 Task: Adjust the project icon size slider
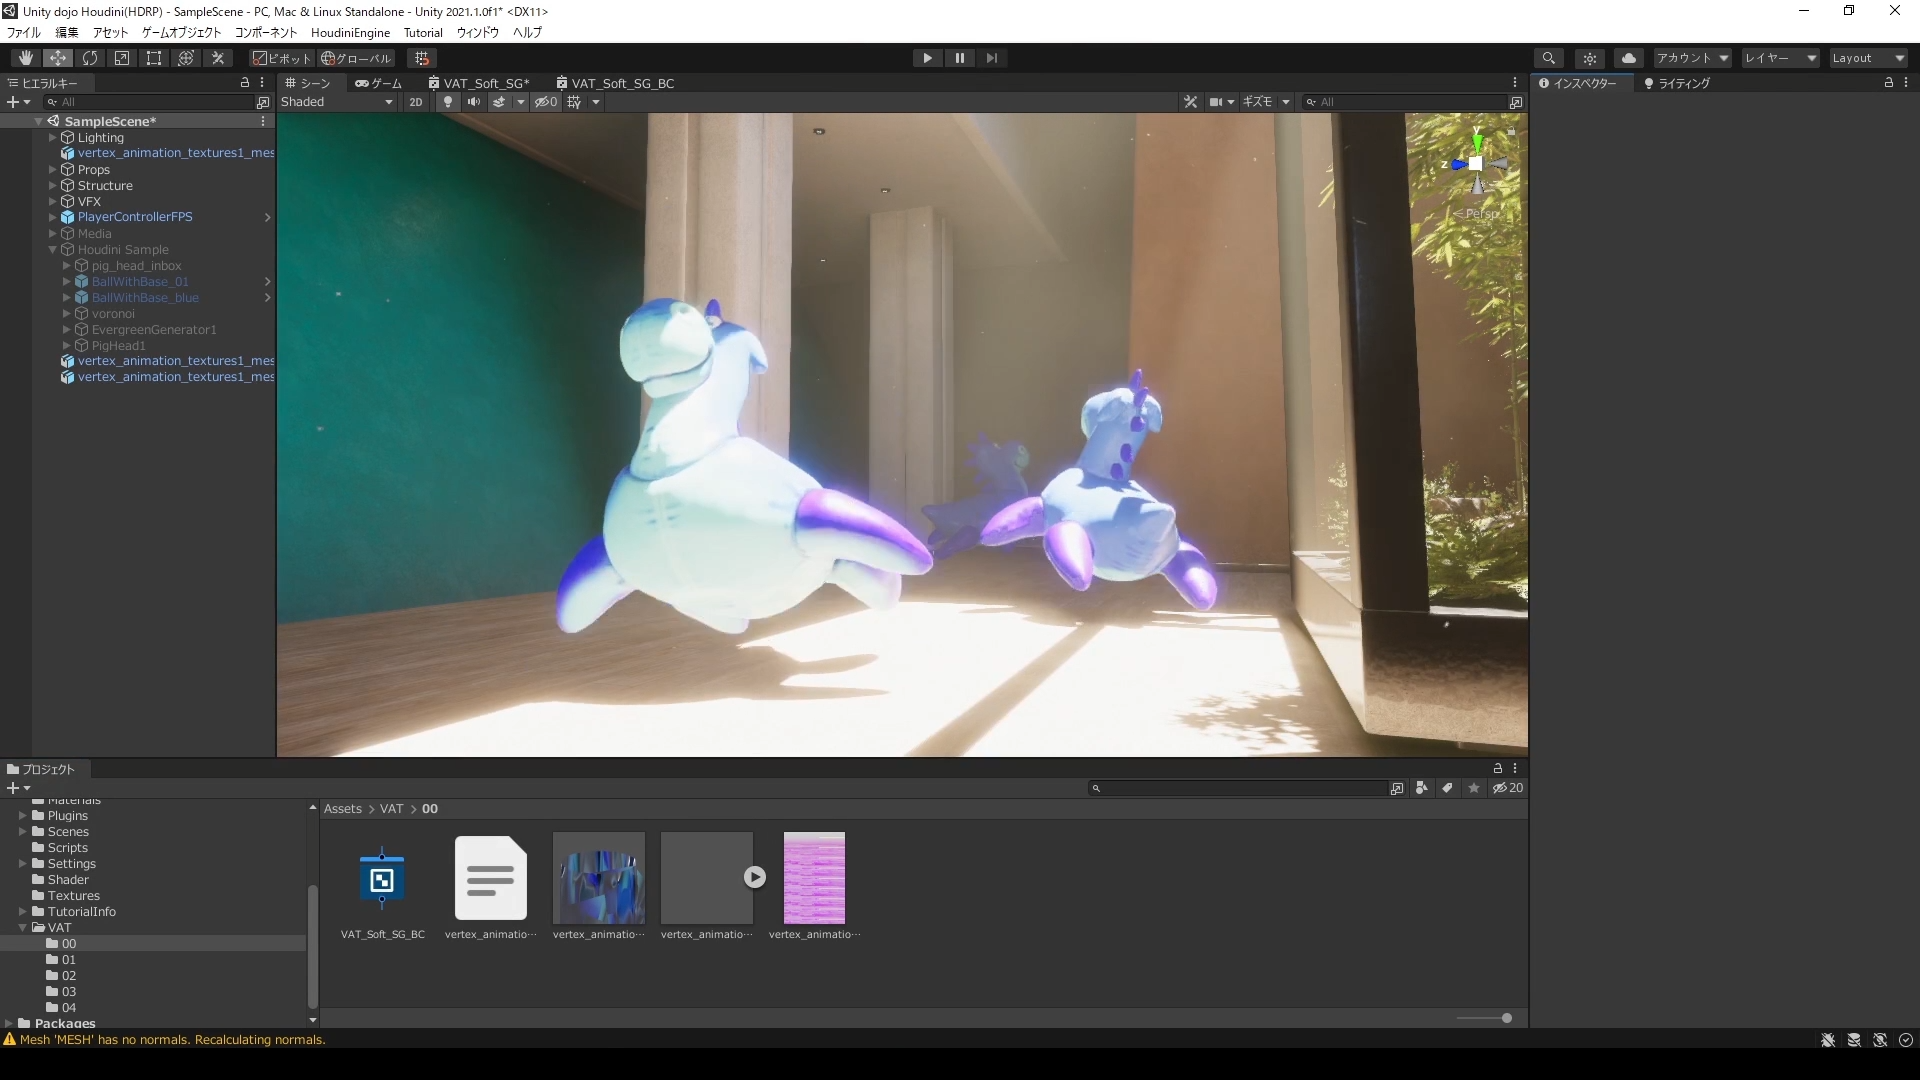click(x=1506, y=1018)
